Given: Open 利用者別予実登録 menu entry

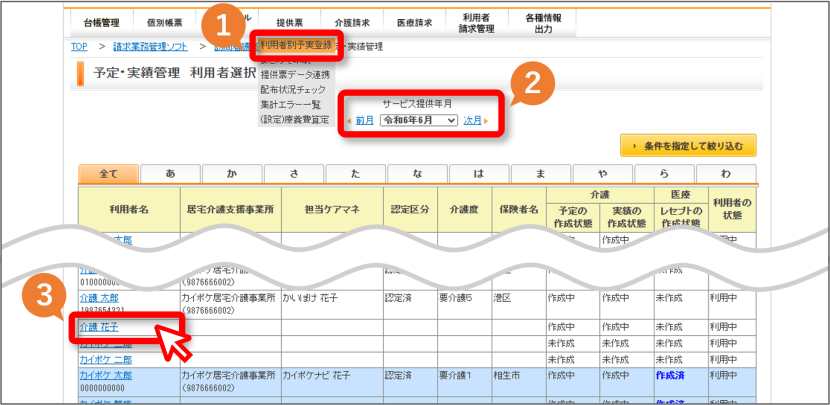Looking at the screenshot, I should click(x=296, y=45).
